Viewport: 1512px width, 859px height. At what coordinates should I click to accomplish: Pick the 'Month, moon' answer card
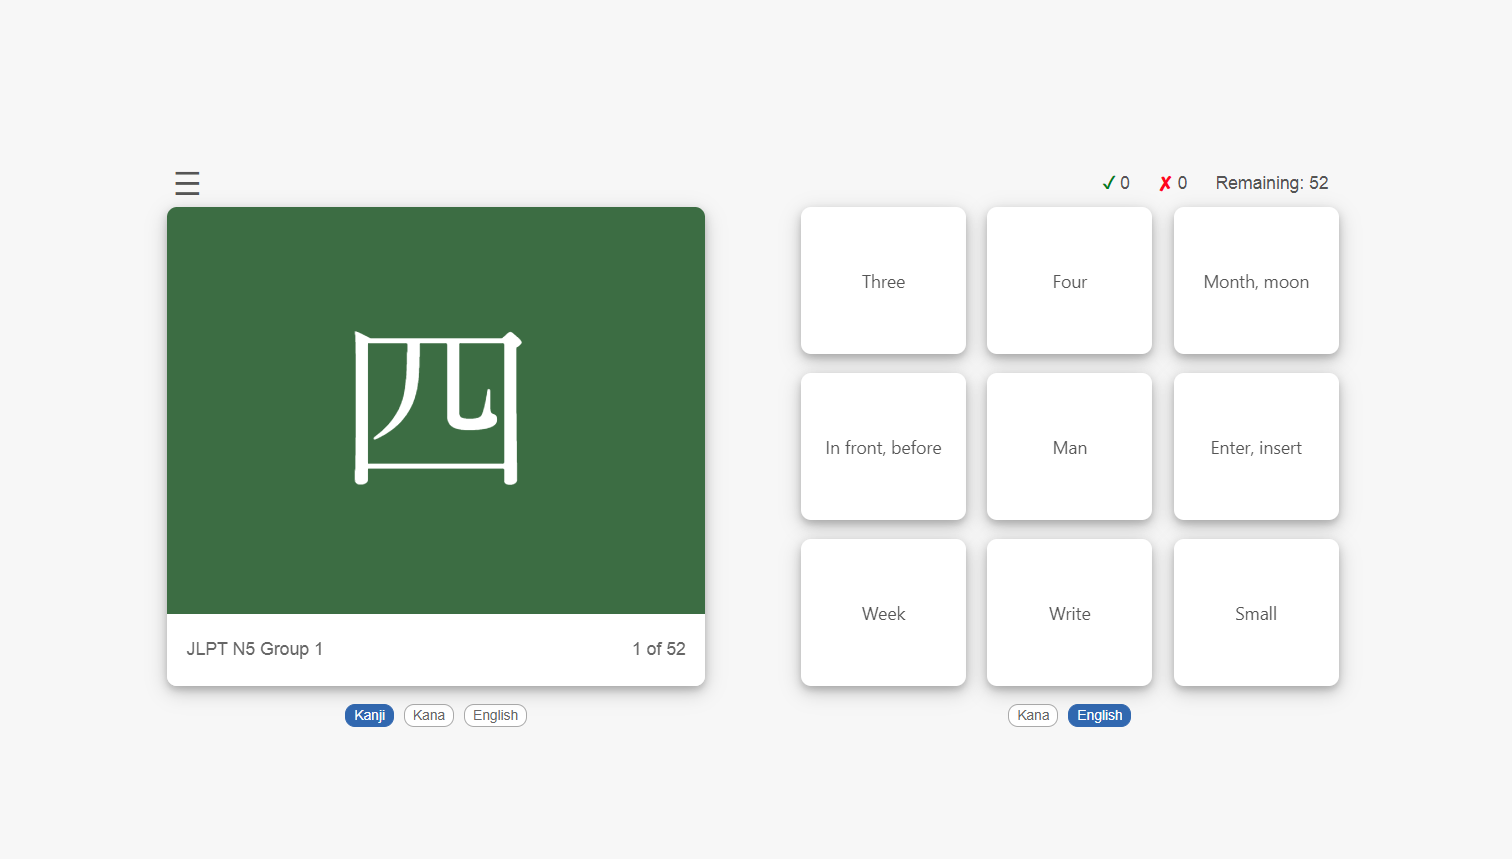(1256, 280)
